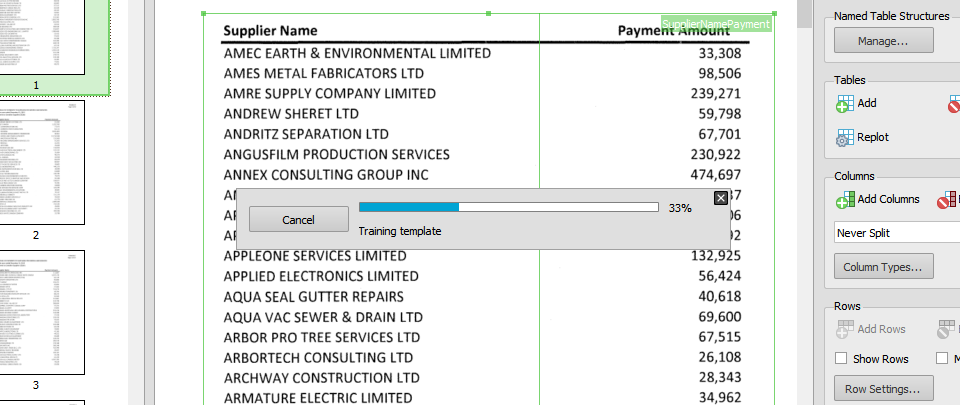
Task: Click payment amount 34,962
Action: tap(719, 398)
